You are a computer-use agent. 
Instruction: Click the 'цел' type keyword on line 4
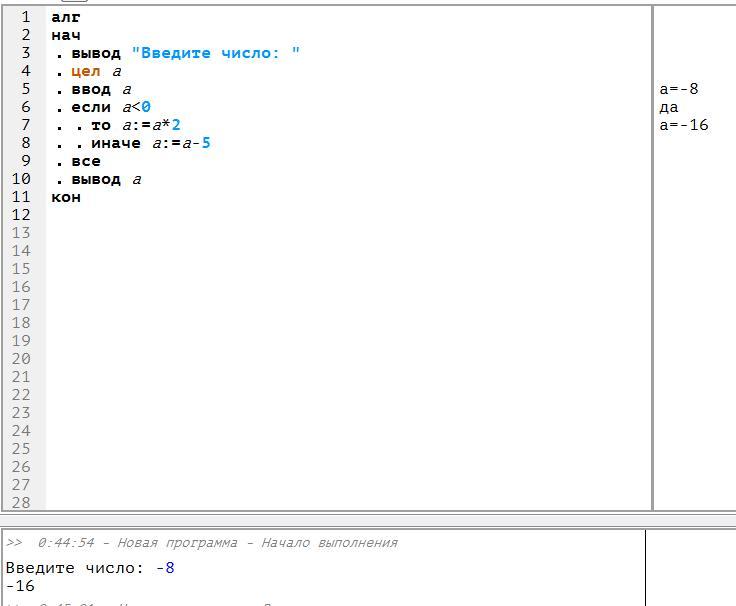[86, 71]
